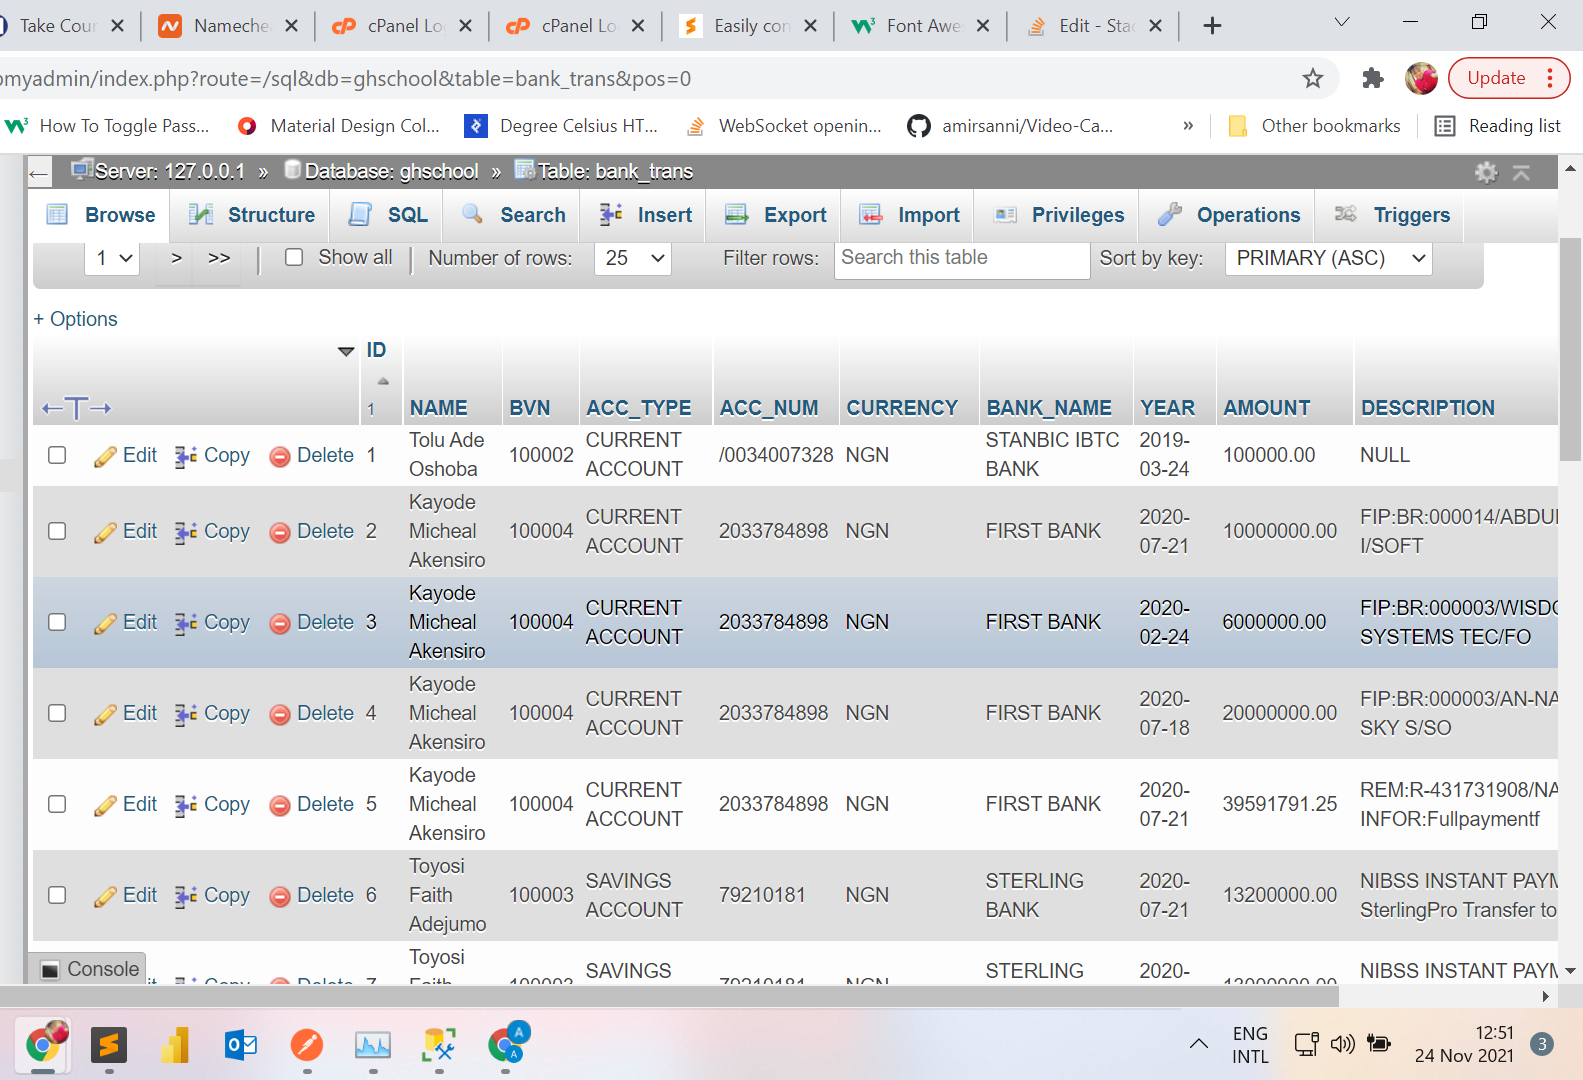Screen dimensions: 1583x1080
Task: Show hidden system tray icons
Action: coord(1198,1044)
